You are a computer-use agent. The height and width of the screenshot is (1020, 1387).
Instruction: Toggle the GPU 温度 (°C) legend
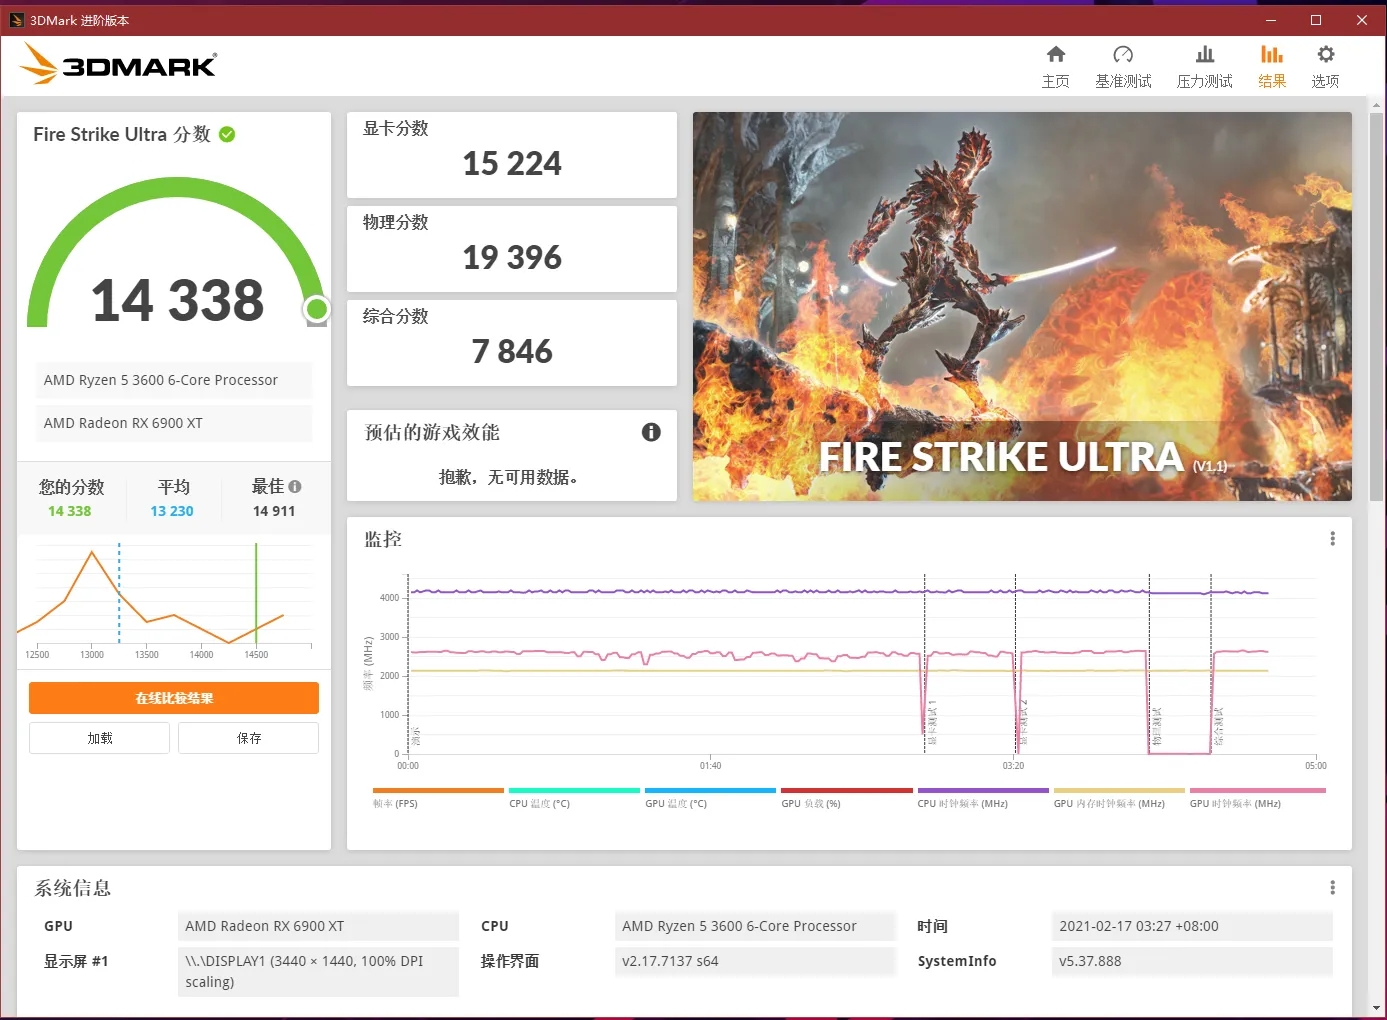point(710,798)
